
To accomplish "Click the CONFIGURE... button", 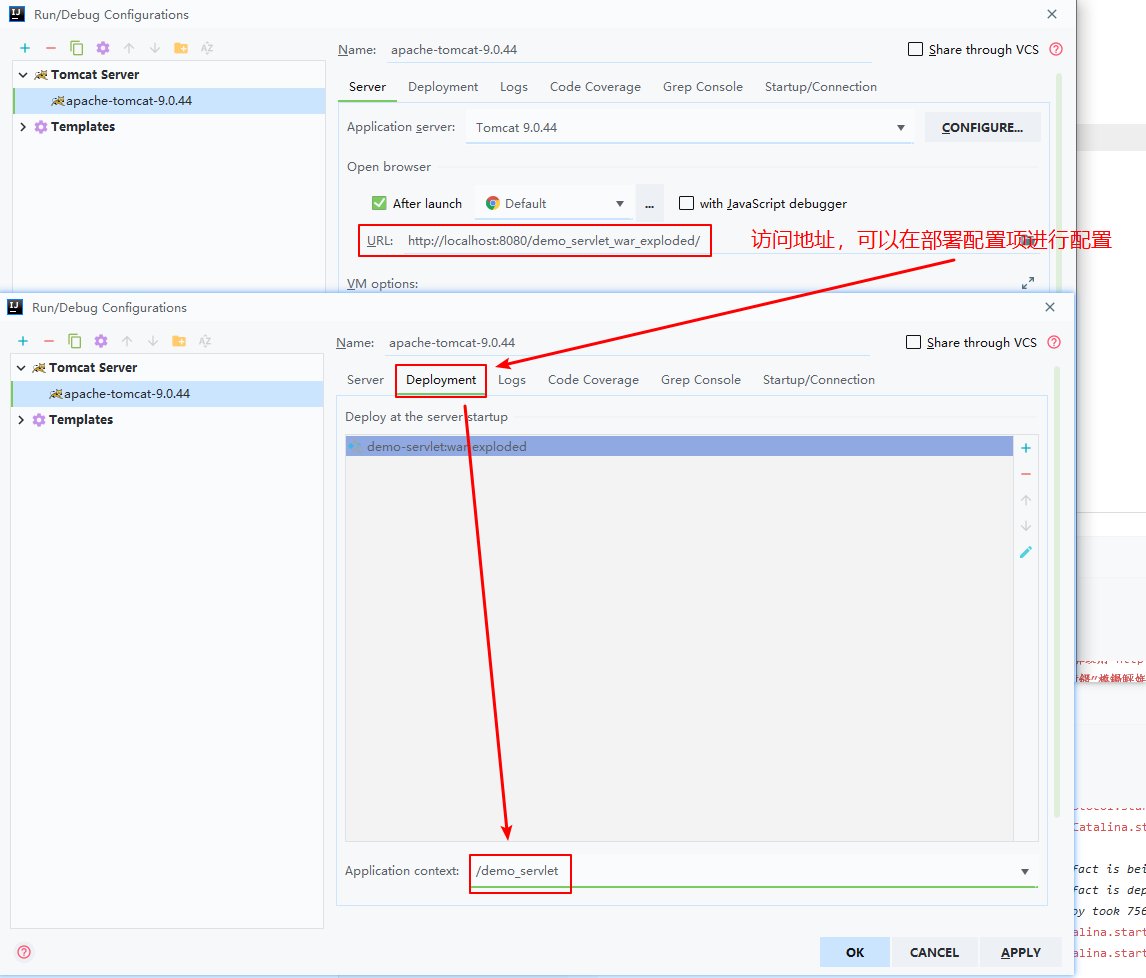I will [x=982, y=127].
